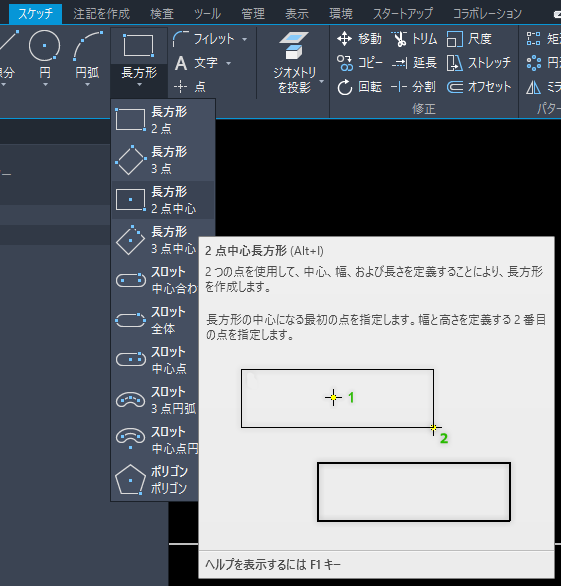Select the Scale (尺度) tool

(469, 39)
